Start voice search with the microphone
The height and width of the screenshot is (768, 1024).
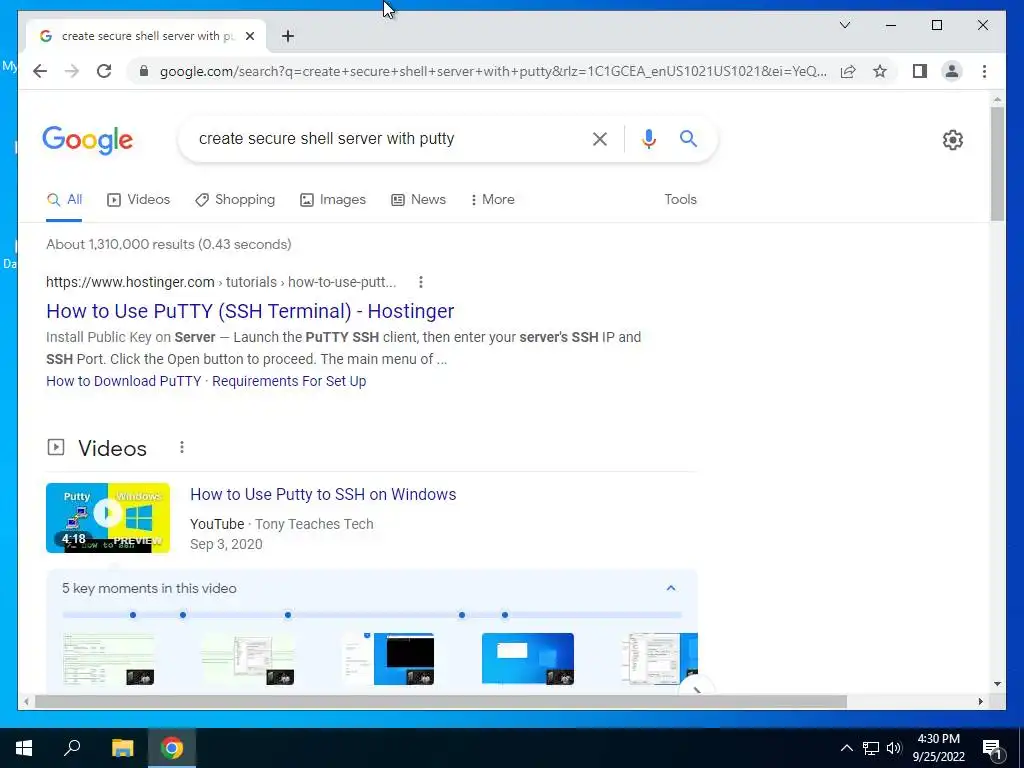648,139
